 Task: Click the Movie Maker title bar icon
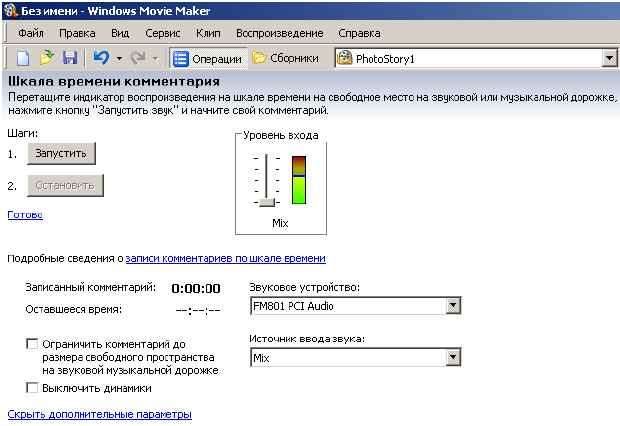pyautogui.click(x=12, y=11)
